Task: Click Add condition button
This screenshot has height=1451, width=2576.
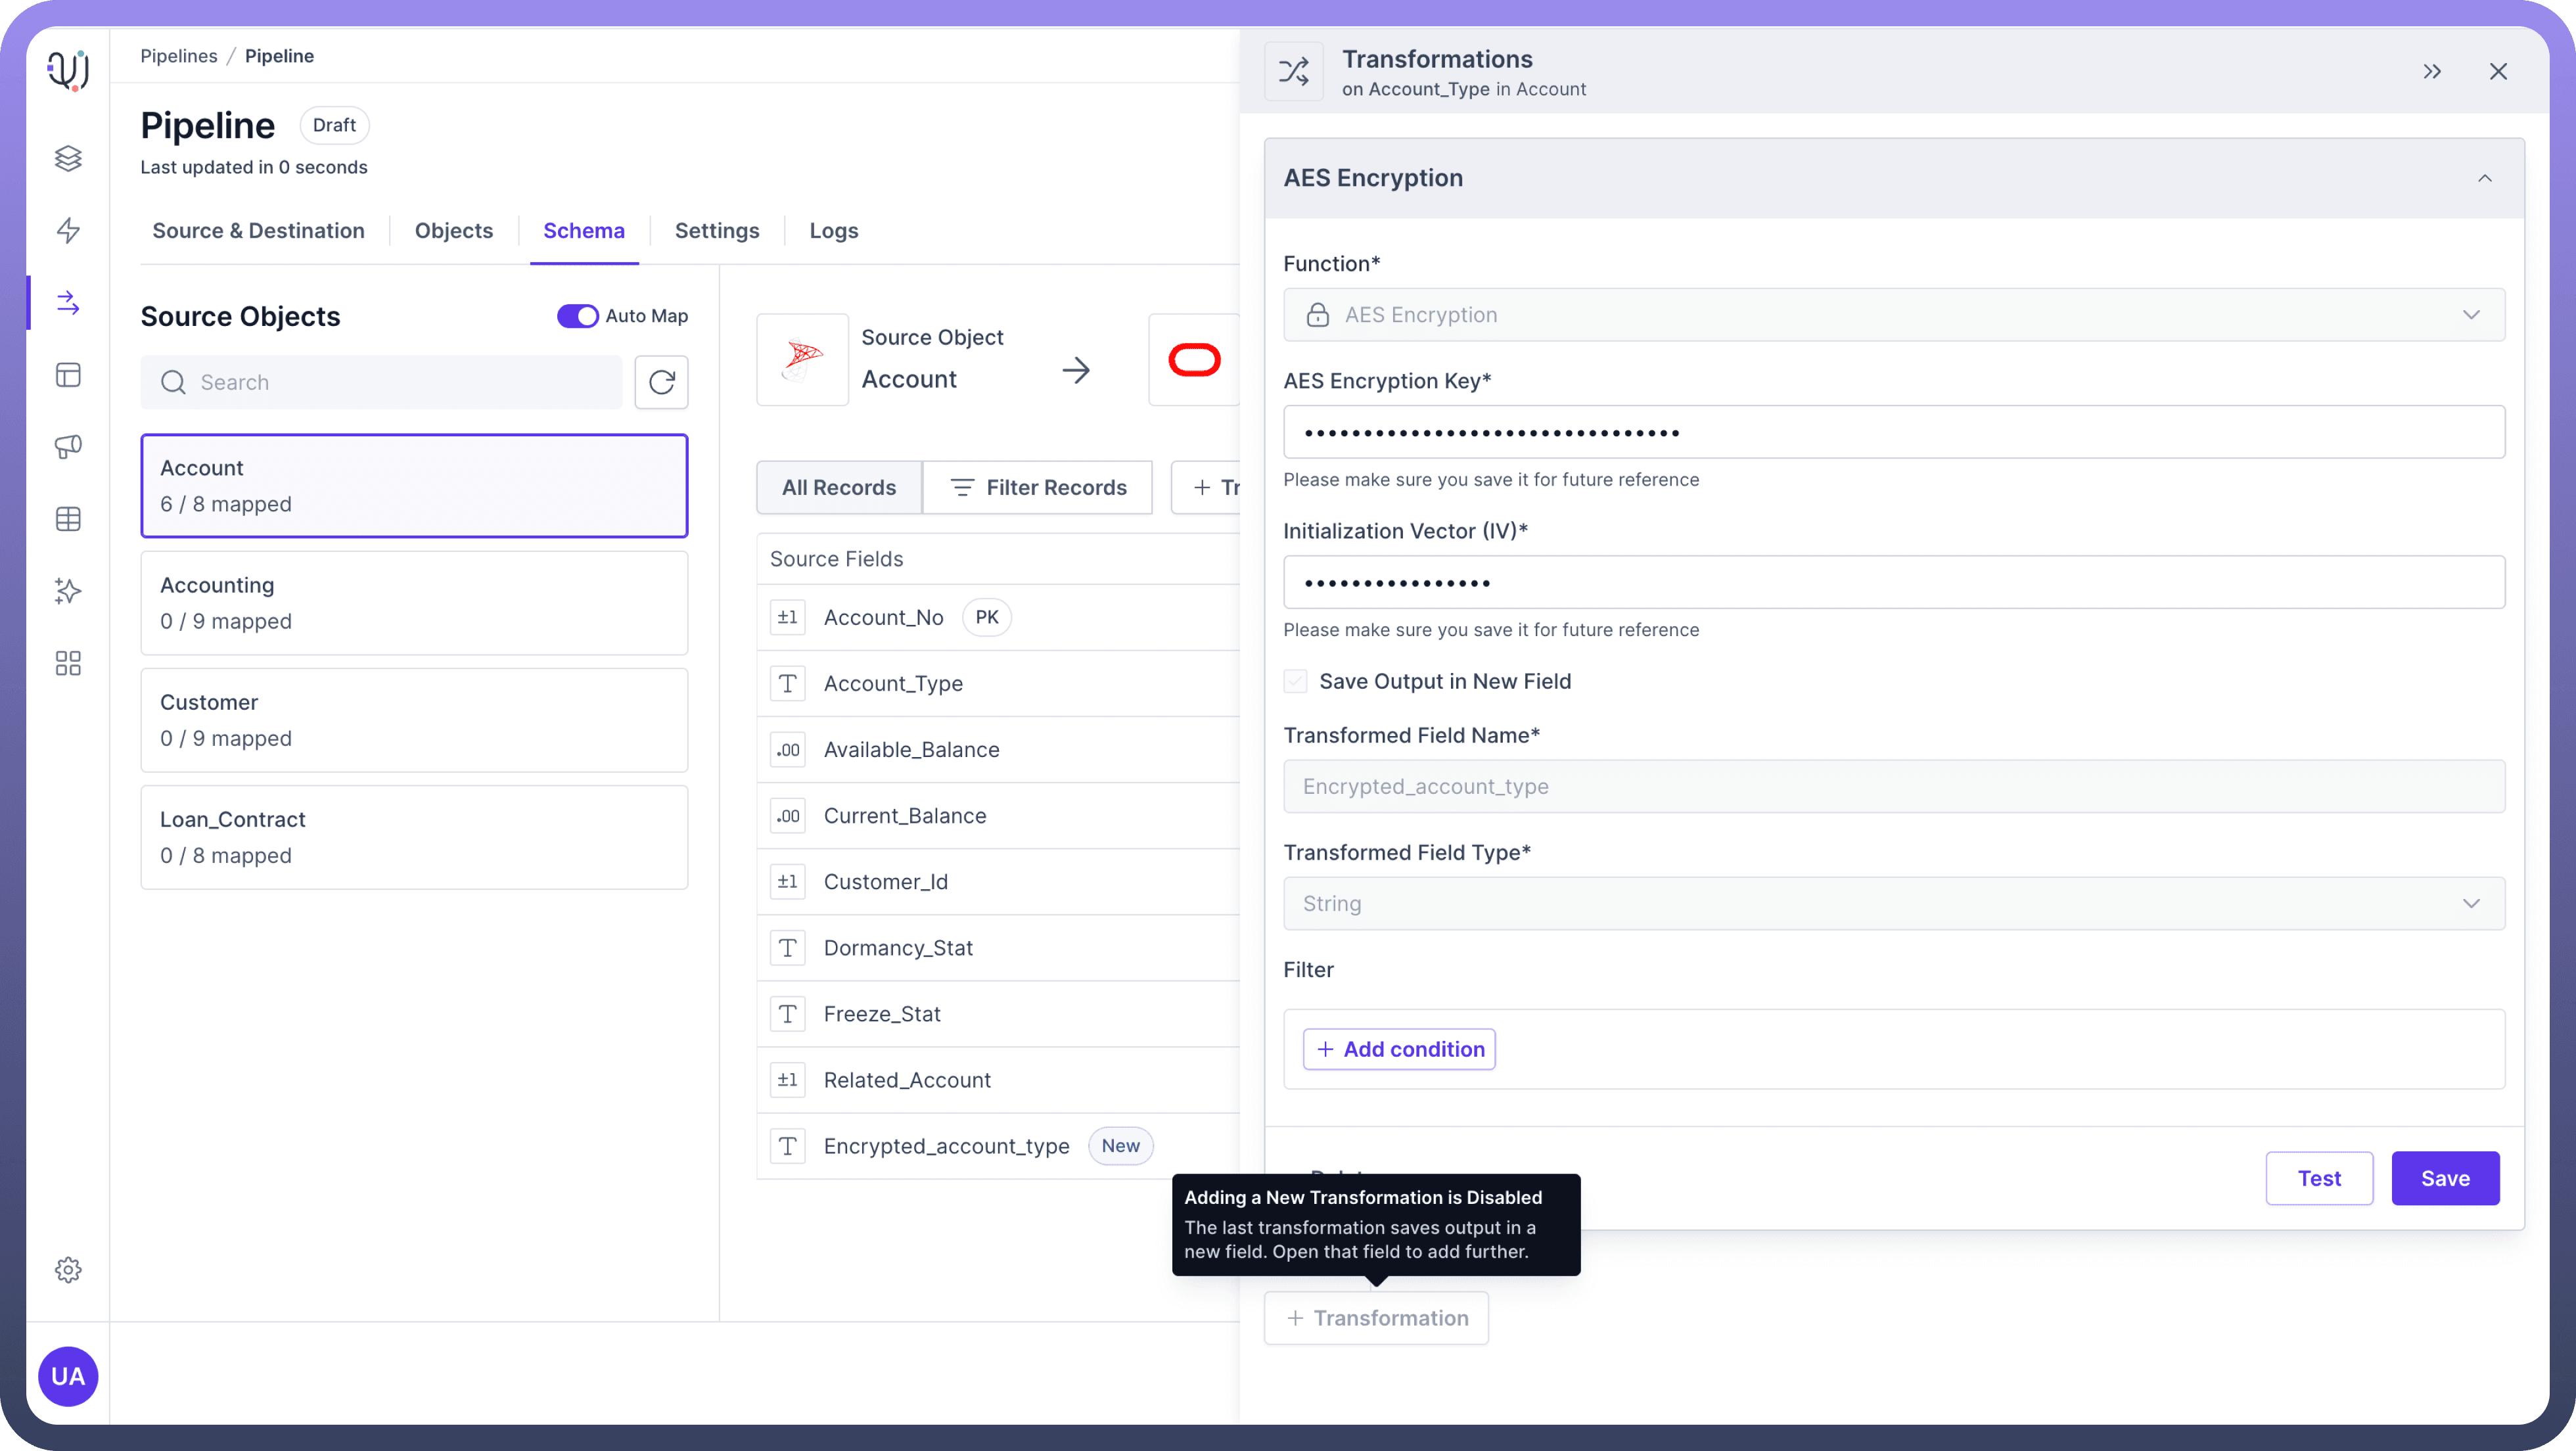Action: (1399, 1049)
